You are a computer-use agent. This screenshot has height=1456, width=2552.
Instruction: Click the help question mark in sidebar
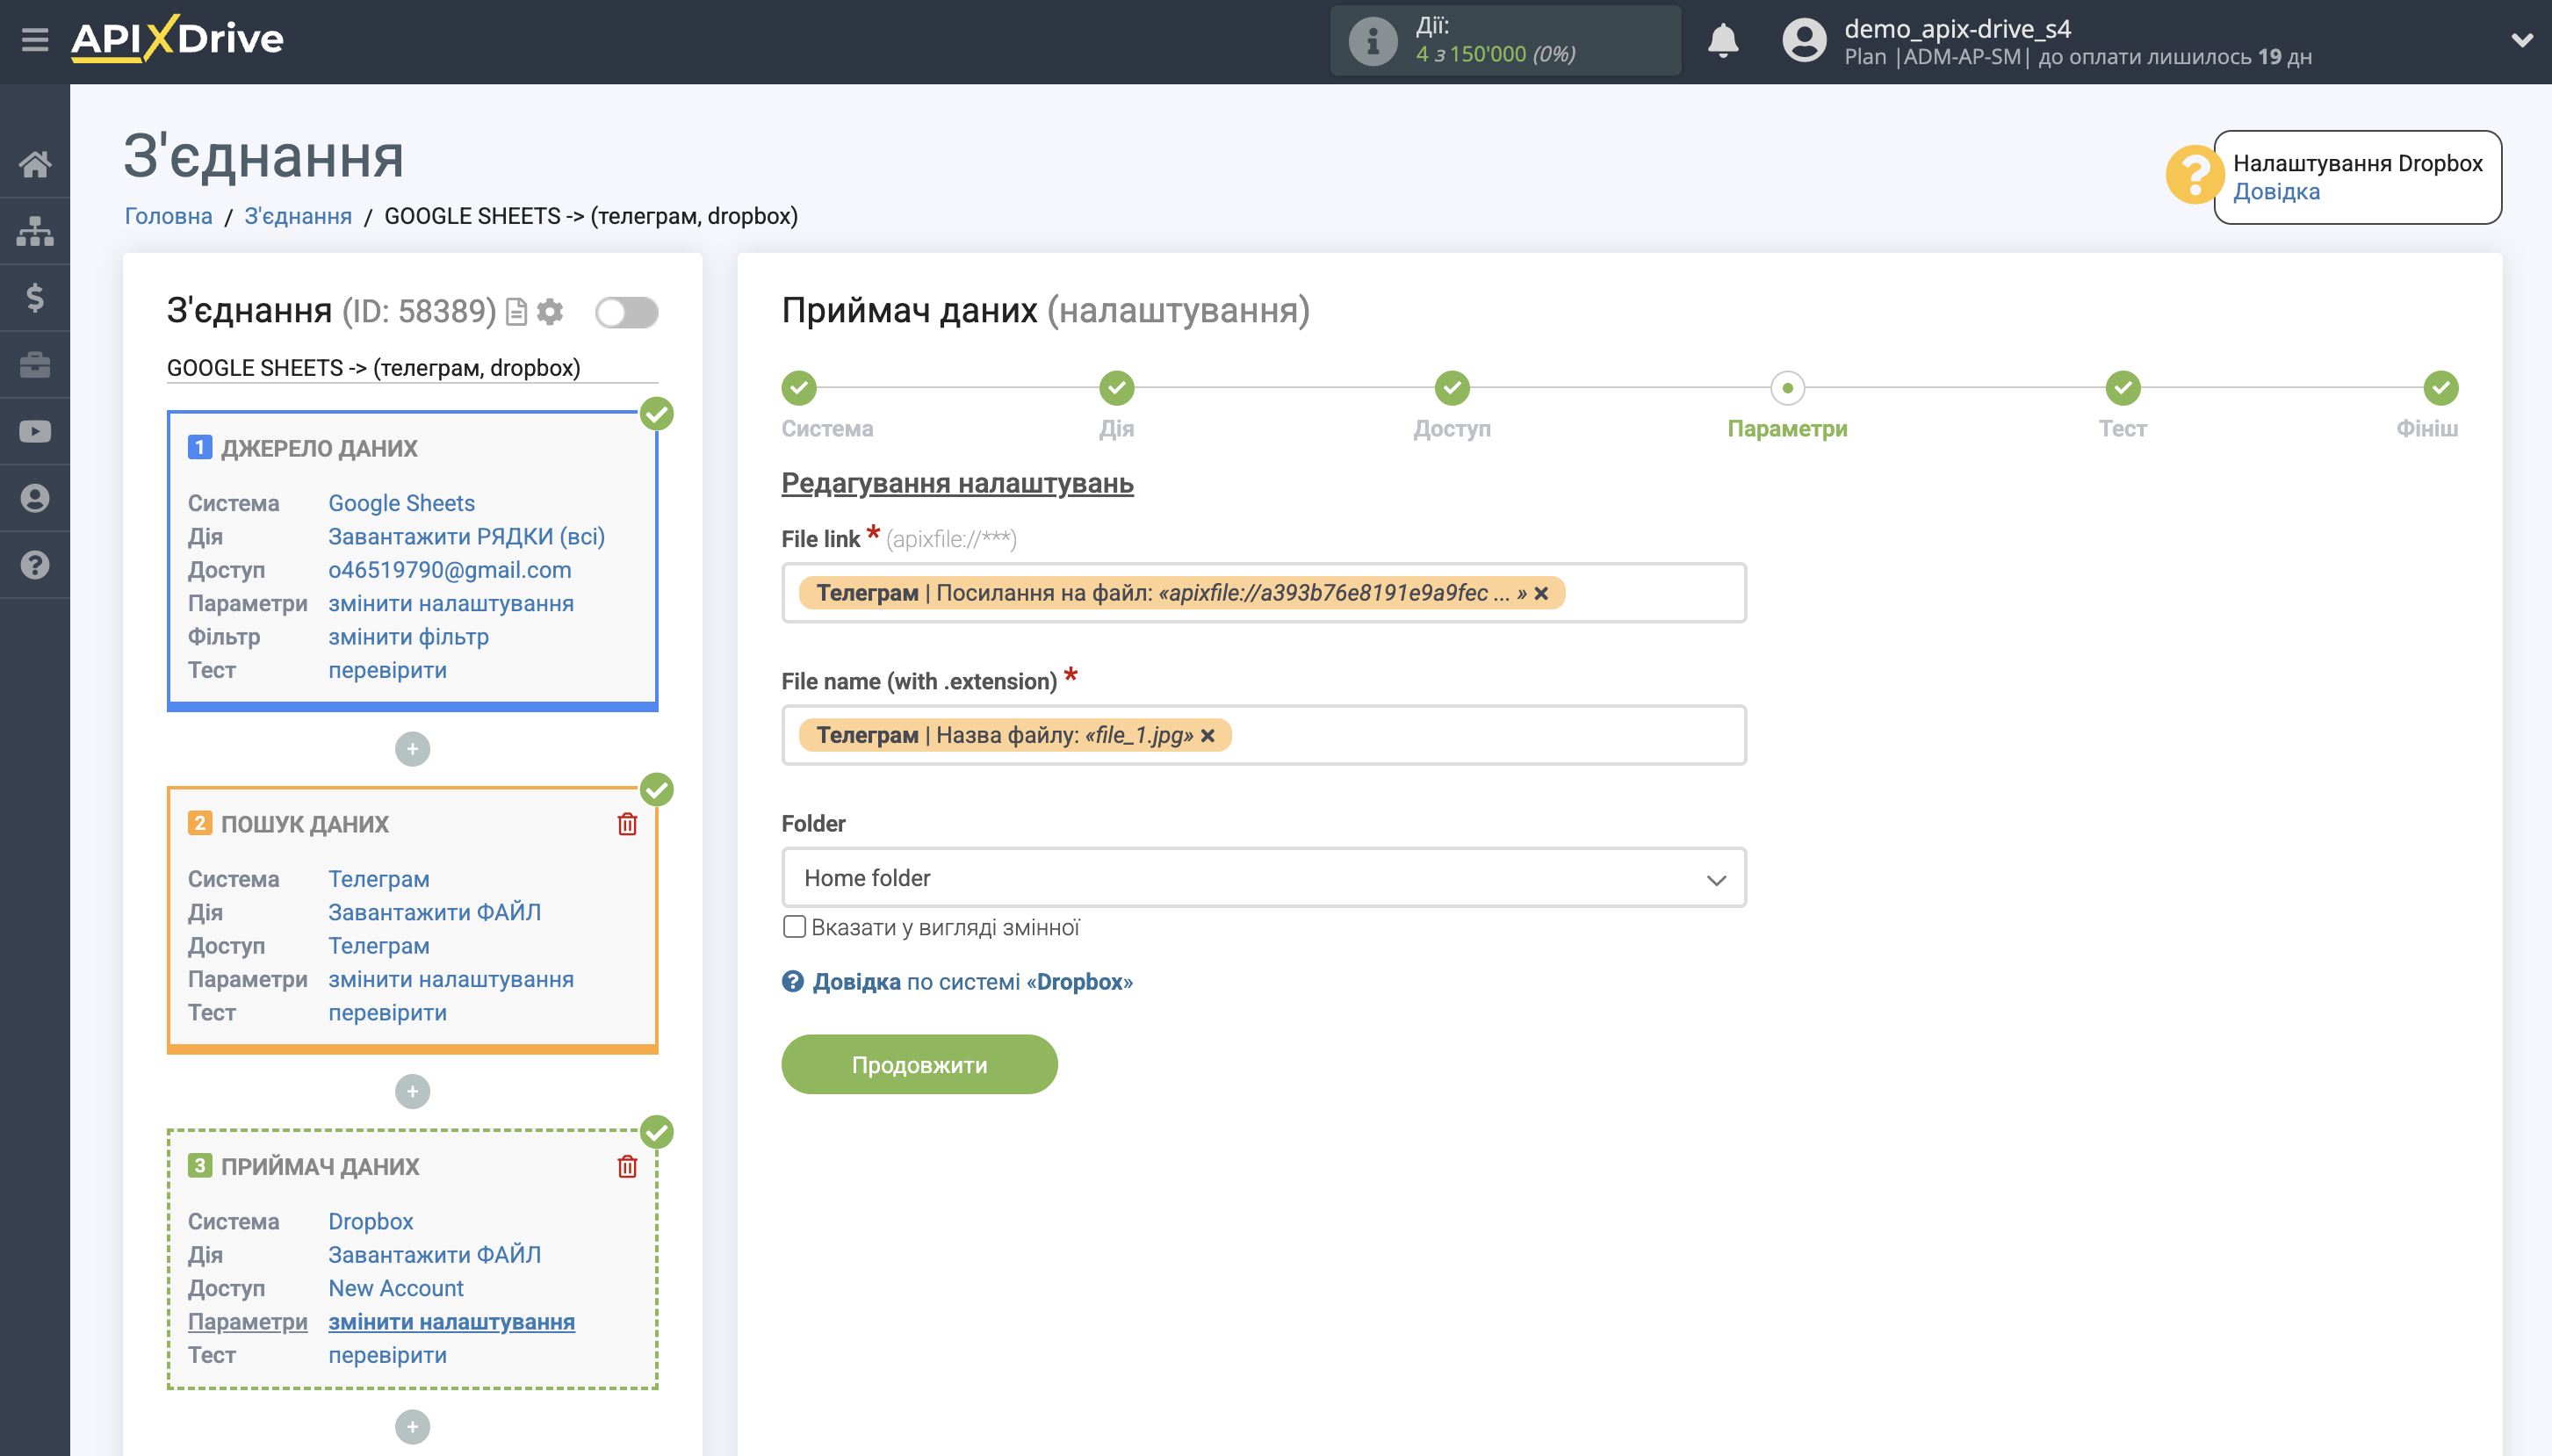(x=36, y=565)
